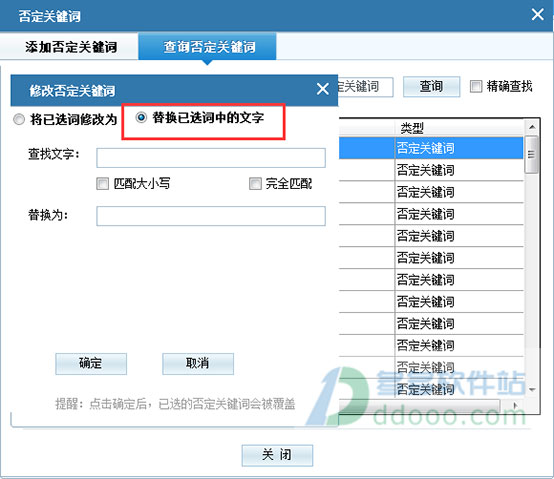Click the 关 闭 button at bottom
This screenshot has width=554, height=479.
[277, 455]
